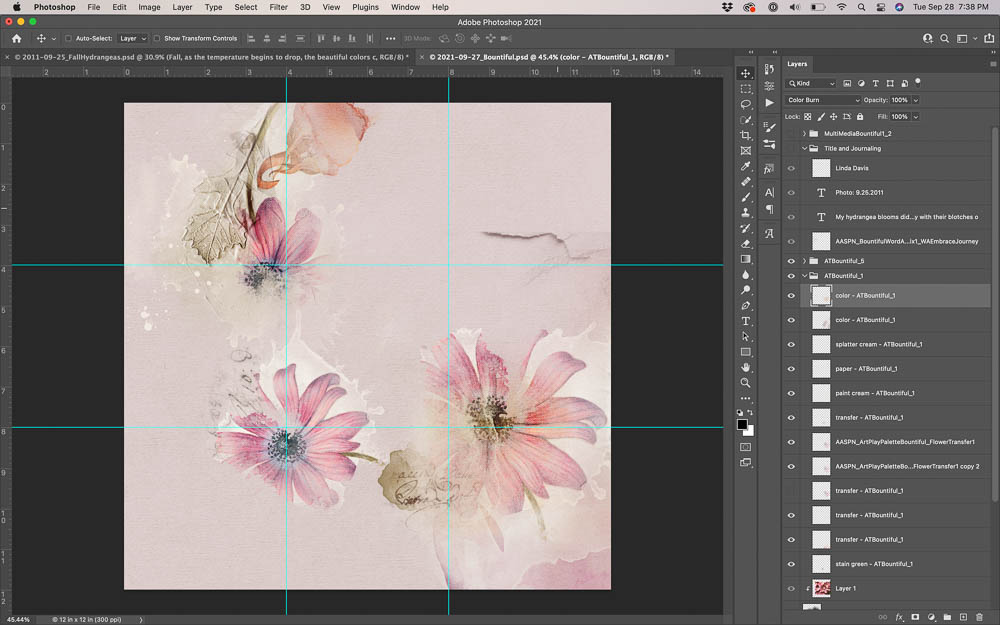The height and width of the screenshot is (625, 1000).
Task: Click the swap foreground/background colors arrow
Action: [x=751, y=413]
